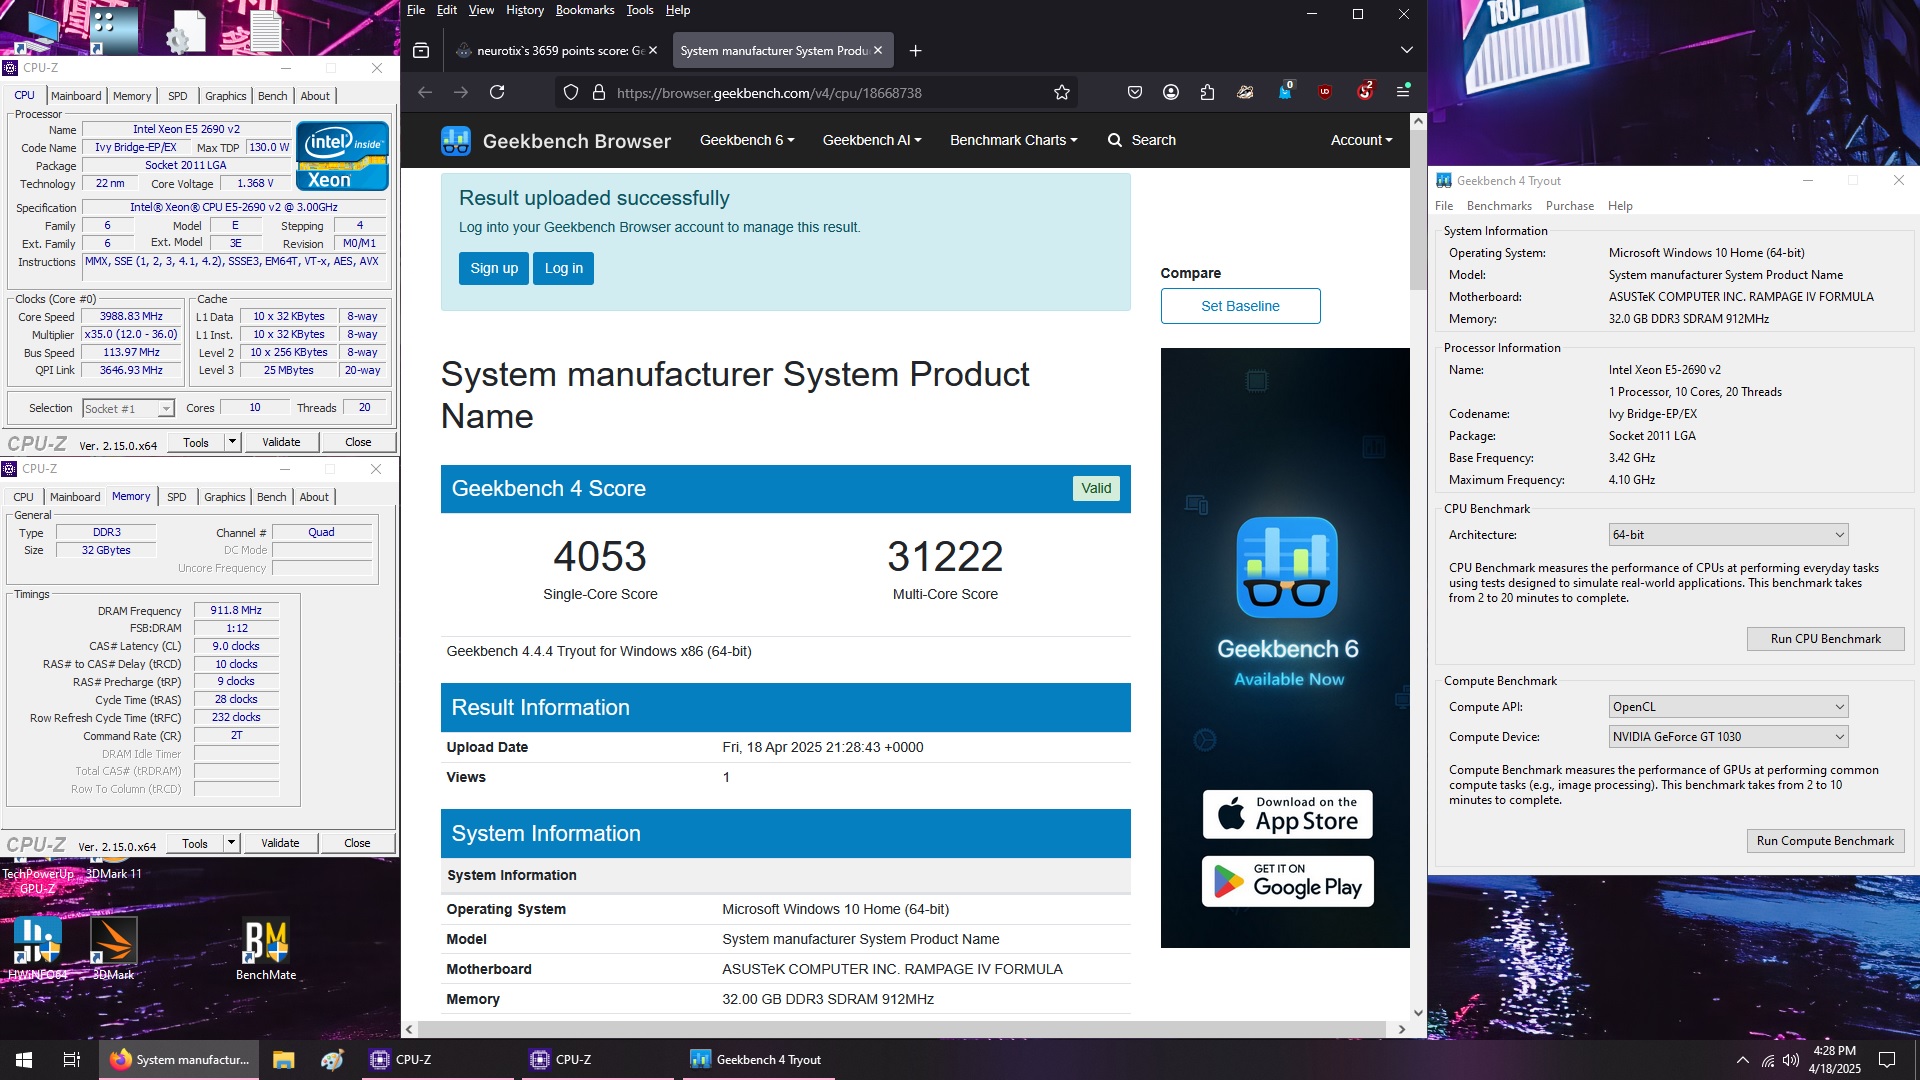Reload the Geekbench result page
1920x1080 pixels.
497,92
